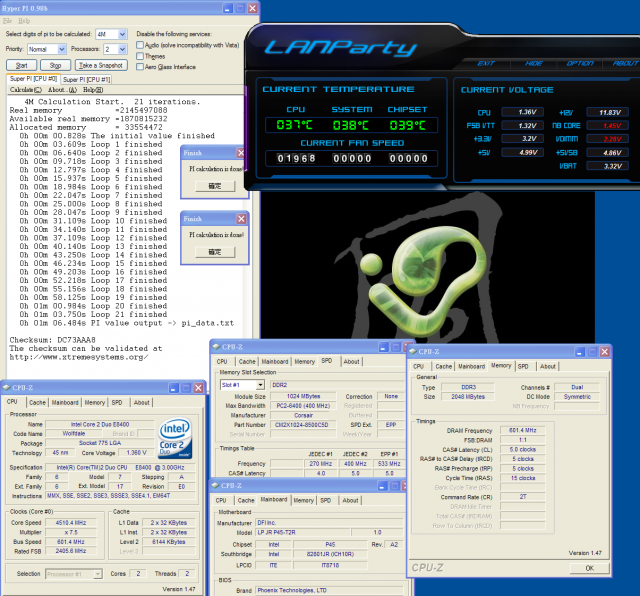
Task: Open the Processor #1 selection dropdown
Action: (98, 574)
